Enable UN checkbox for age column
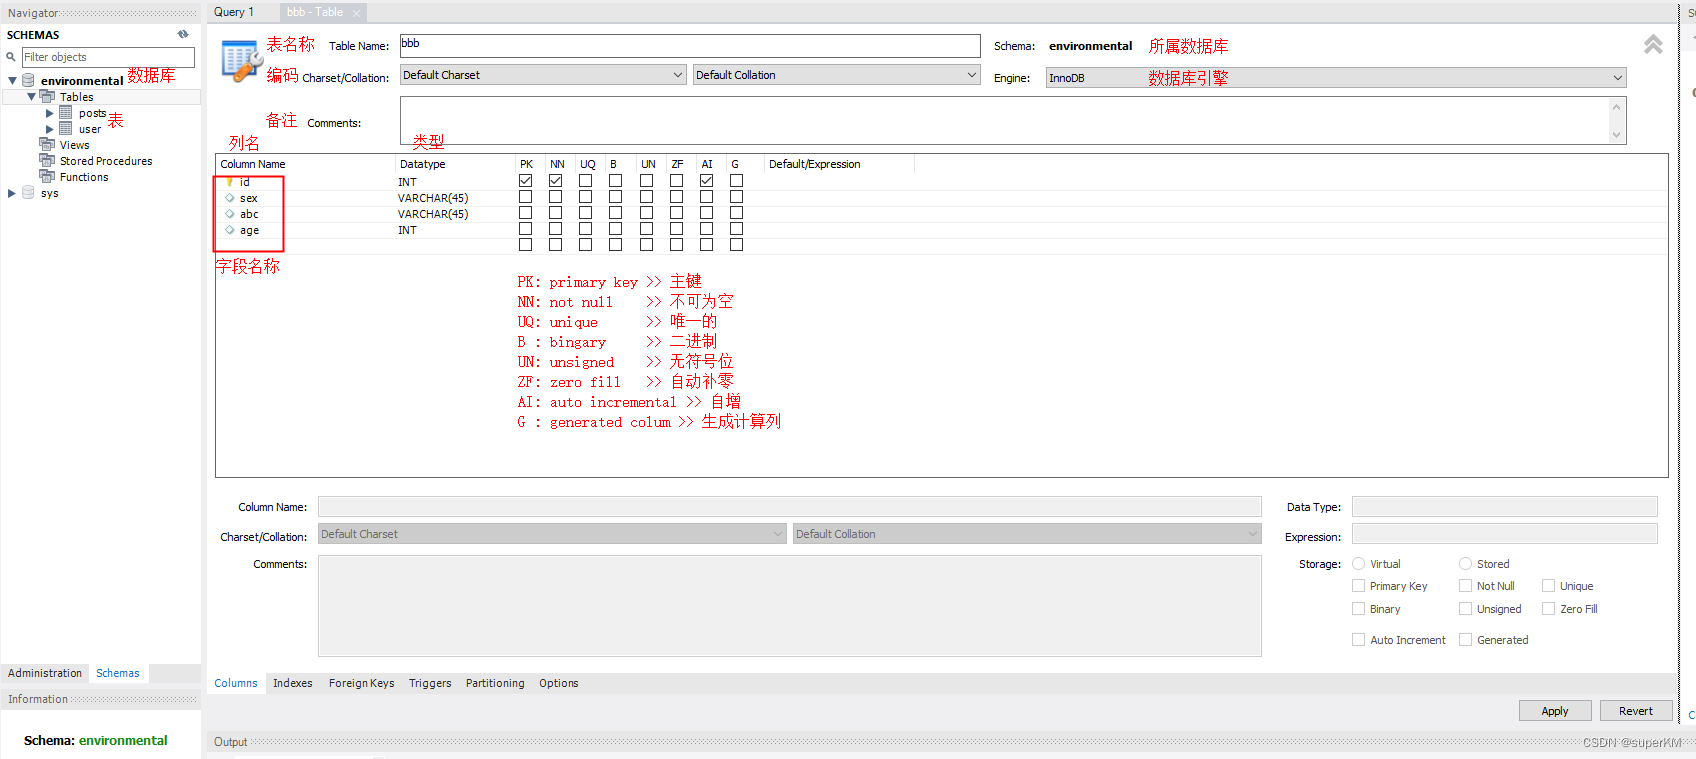The width and height of the screenshot is (1696, 759). tap(647, 229)
